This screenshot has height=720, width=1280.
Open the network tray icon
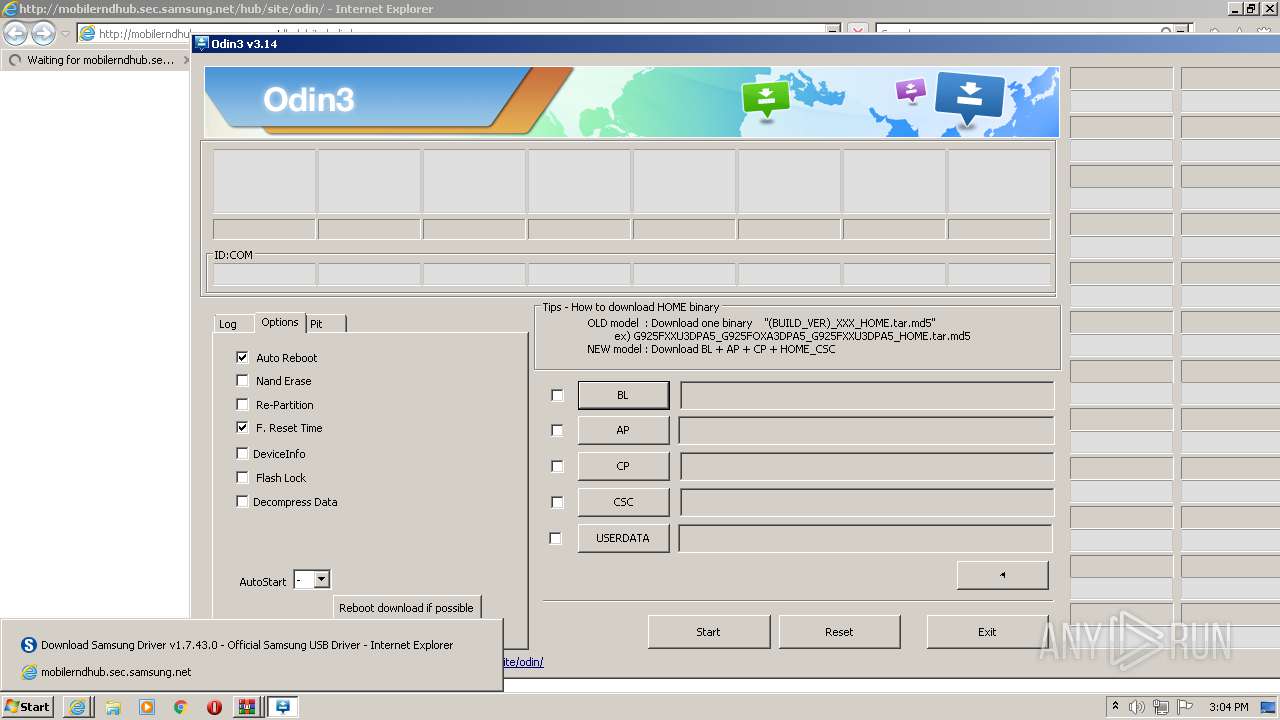(x=1161, y=707)
